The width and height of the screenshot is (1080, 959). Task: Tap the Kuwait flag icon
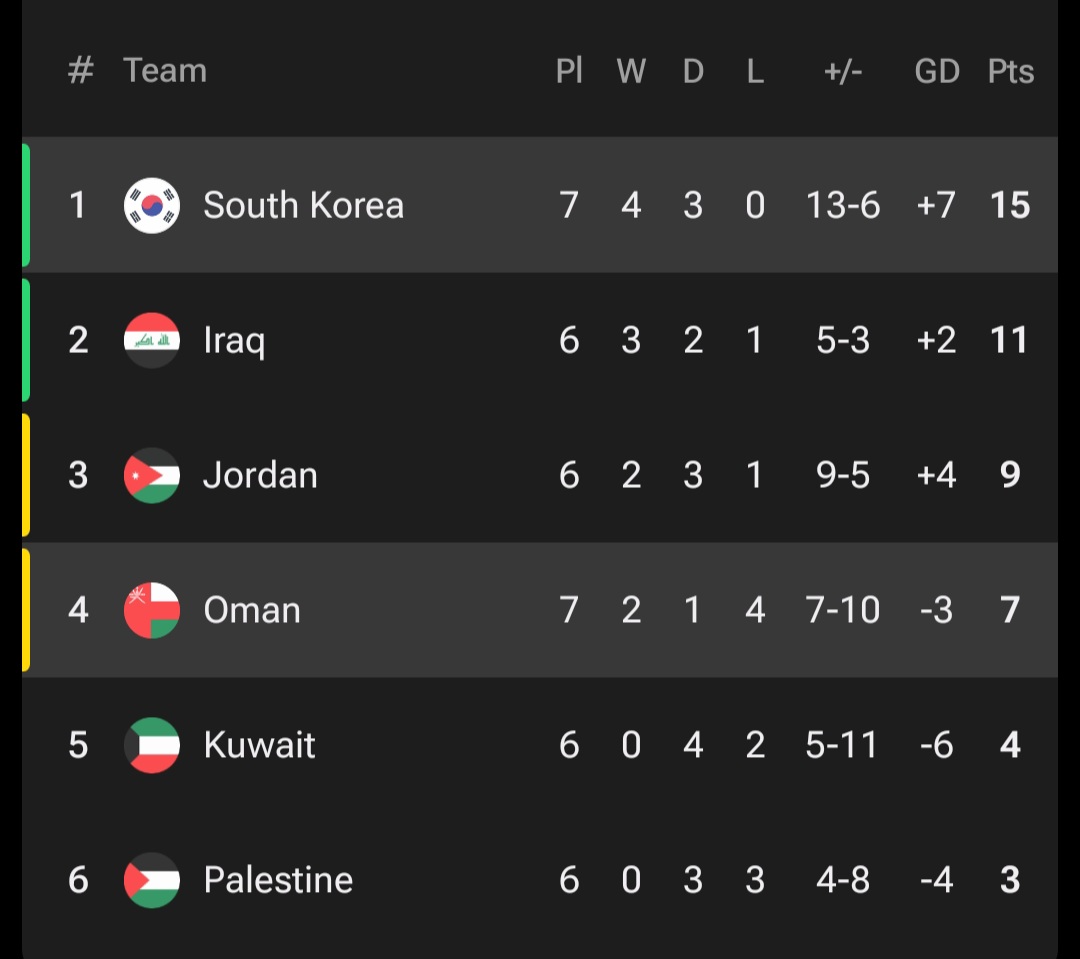click(x=152, y=745)
